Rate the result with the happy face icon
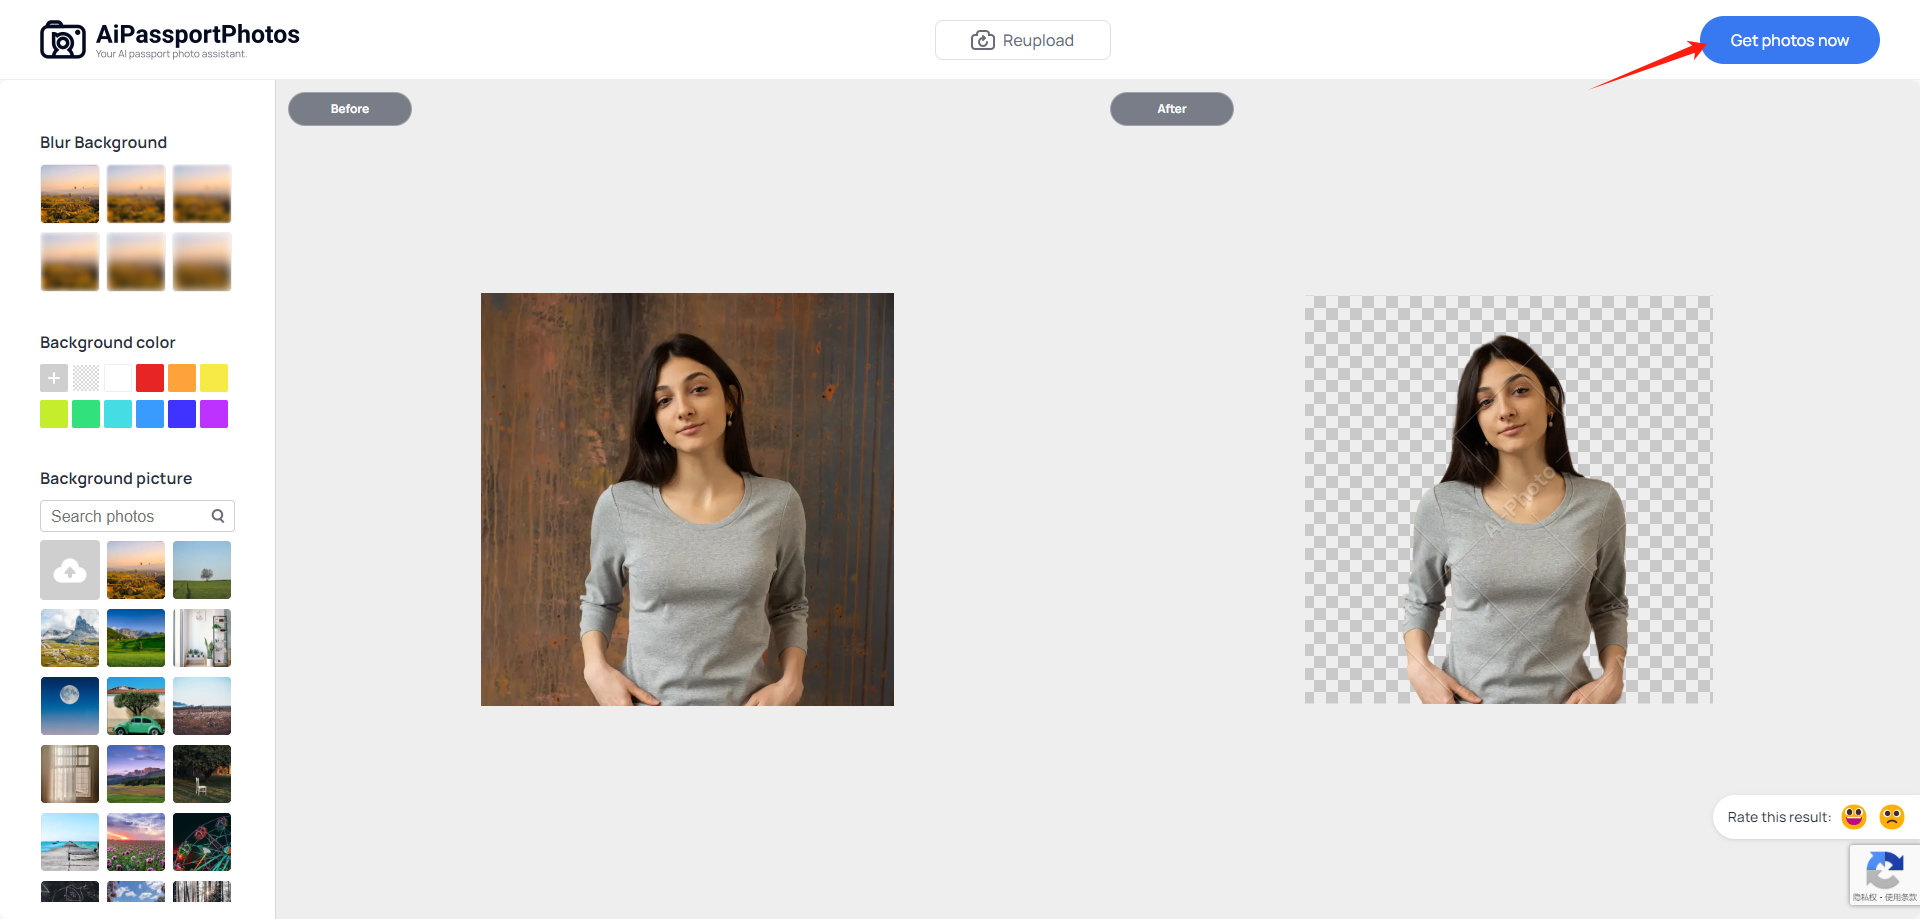1920x919 pixels. [x=1853, y=817]
